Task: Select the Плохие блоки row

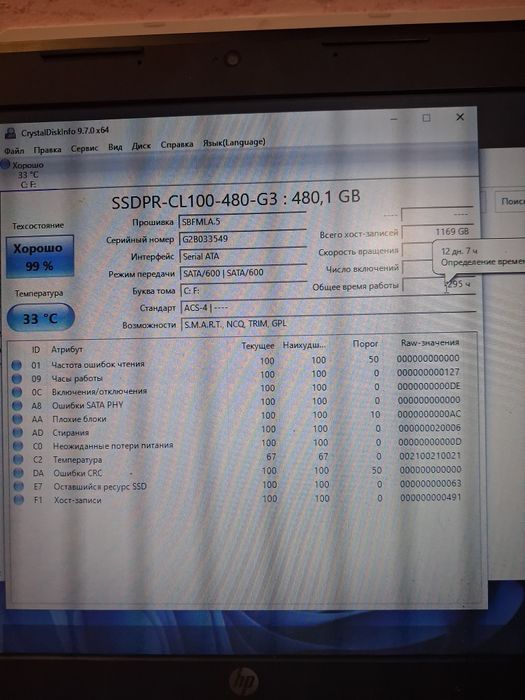Action: click(x=239, y=417)
